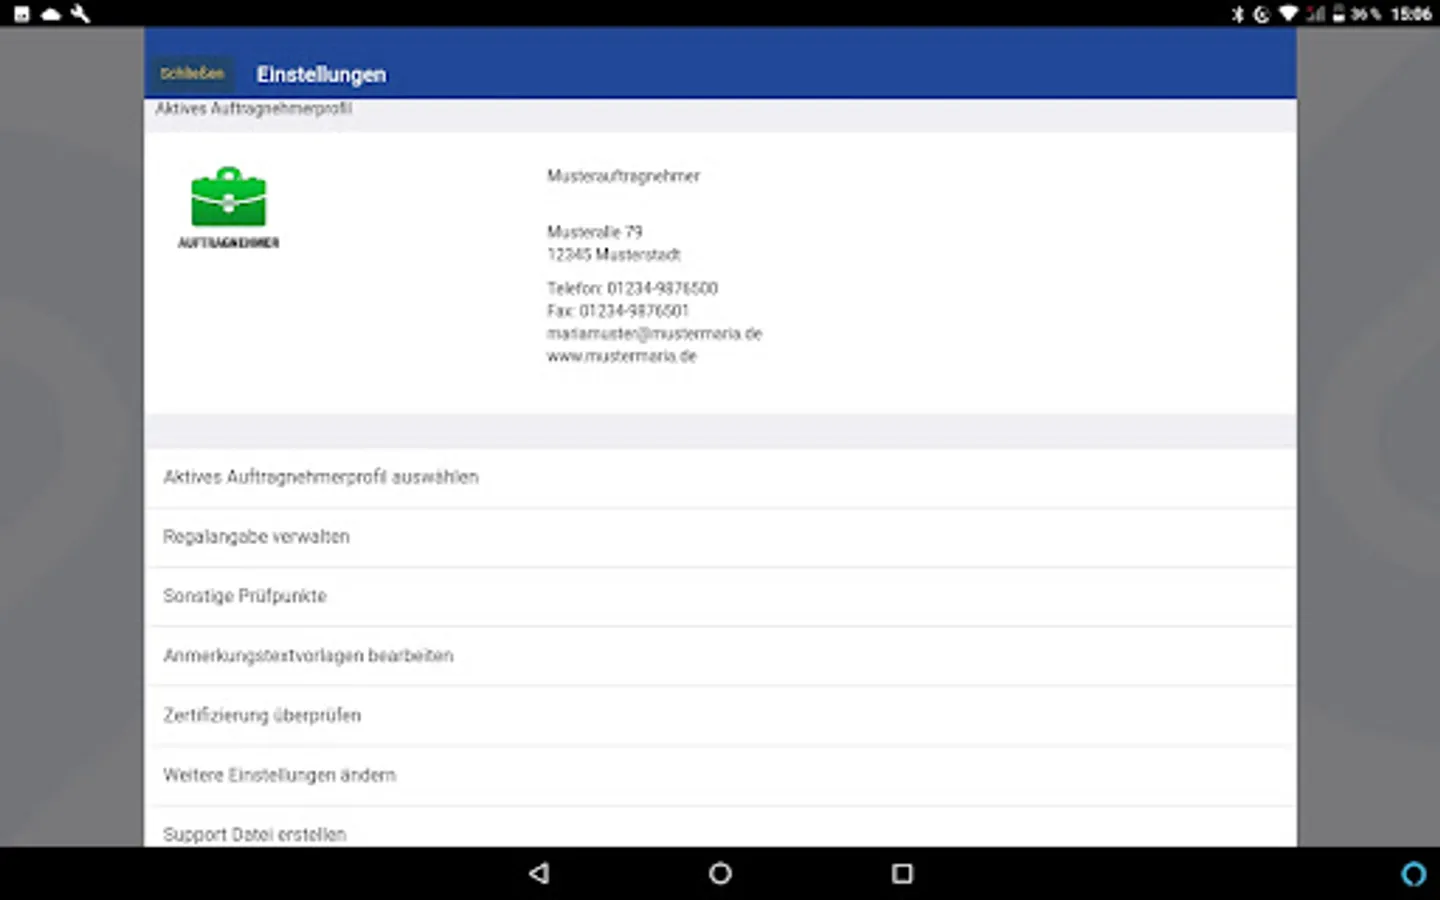Tap the cloud notification icon

click(50, 14)
